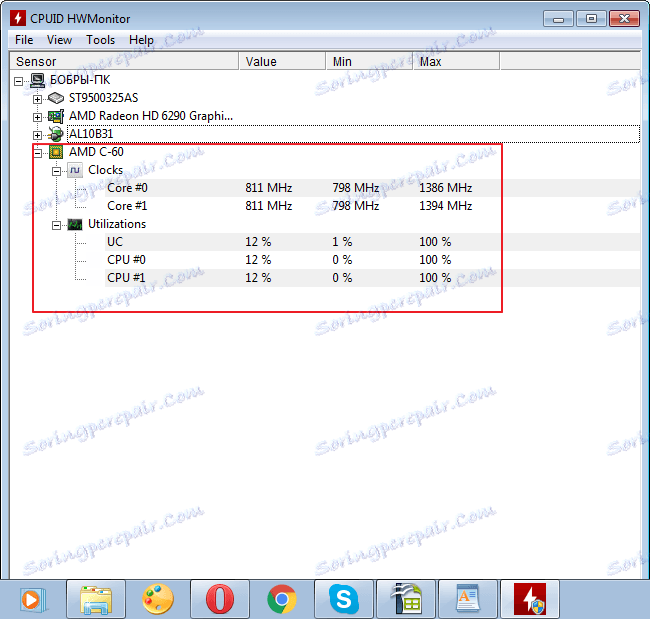
Task: Select the AL10B31 tree item
Action: [91, 134]
